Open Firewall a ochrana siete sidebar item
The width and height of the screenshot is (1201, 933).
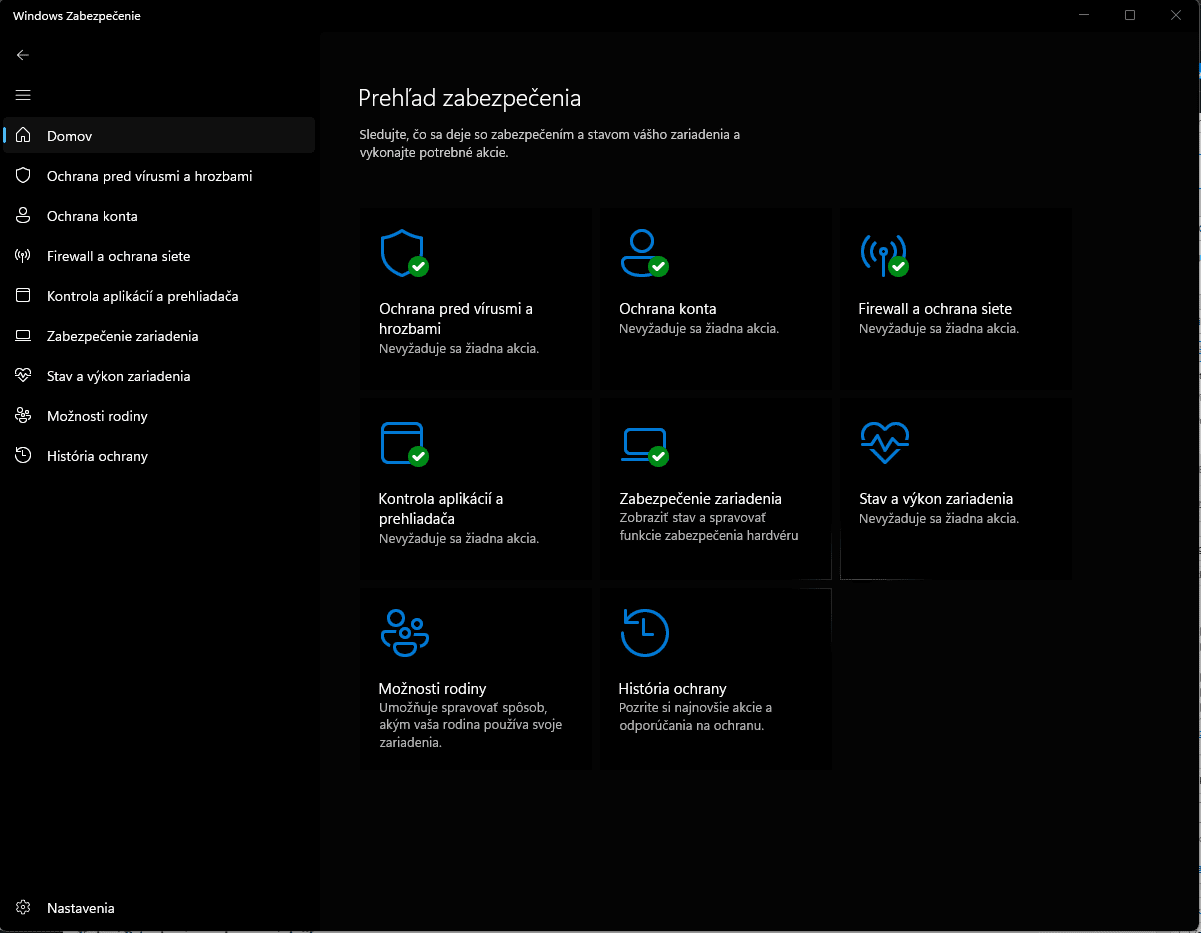coord(118,256)
